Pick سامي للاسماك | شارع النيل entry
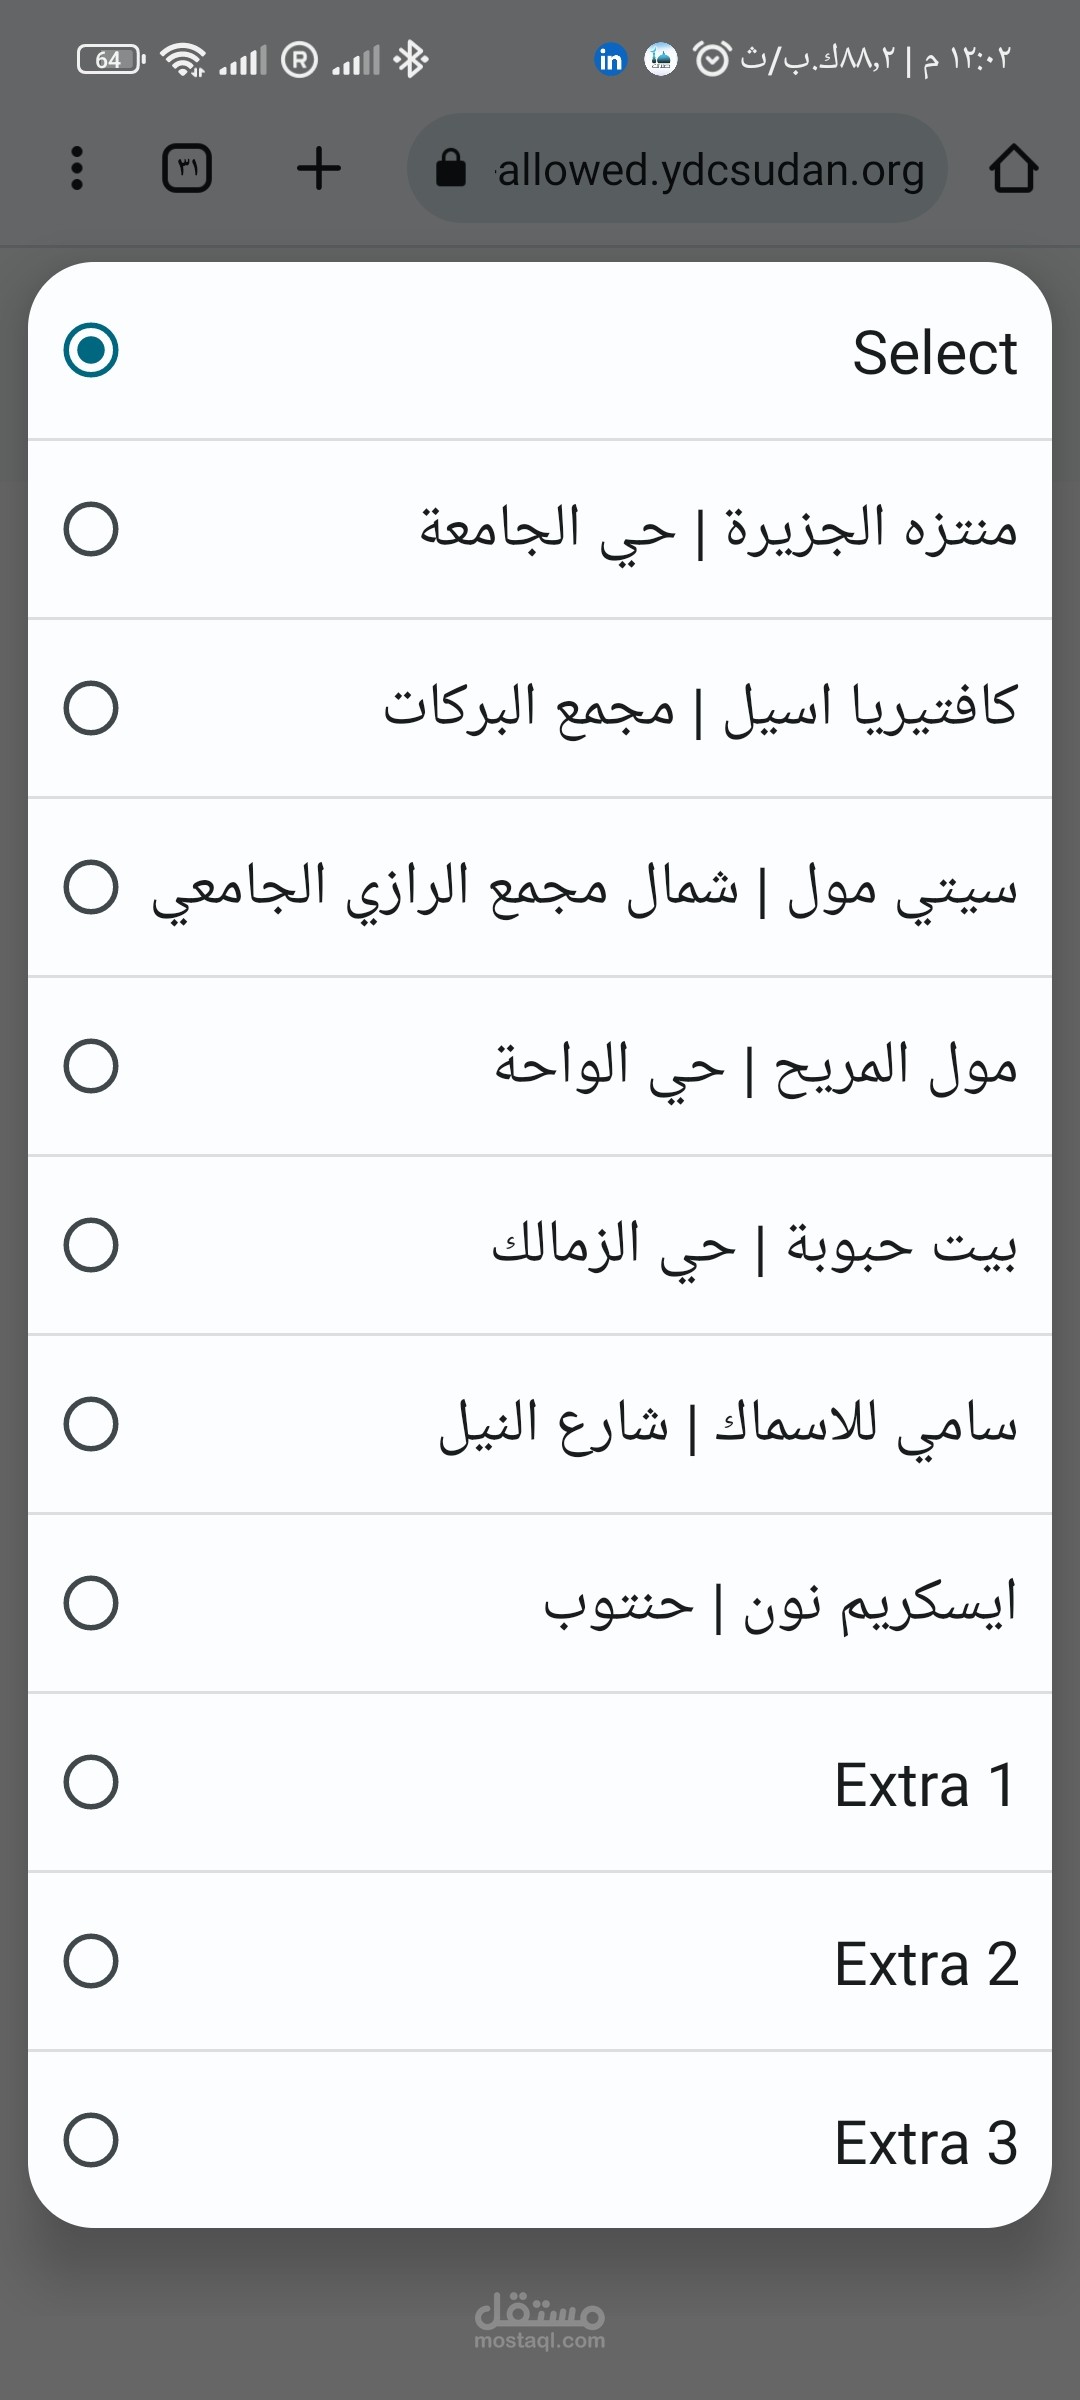The height and width of the screenshot is (2400, 1080). [727, 1425]
